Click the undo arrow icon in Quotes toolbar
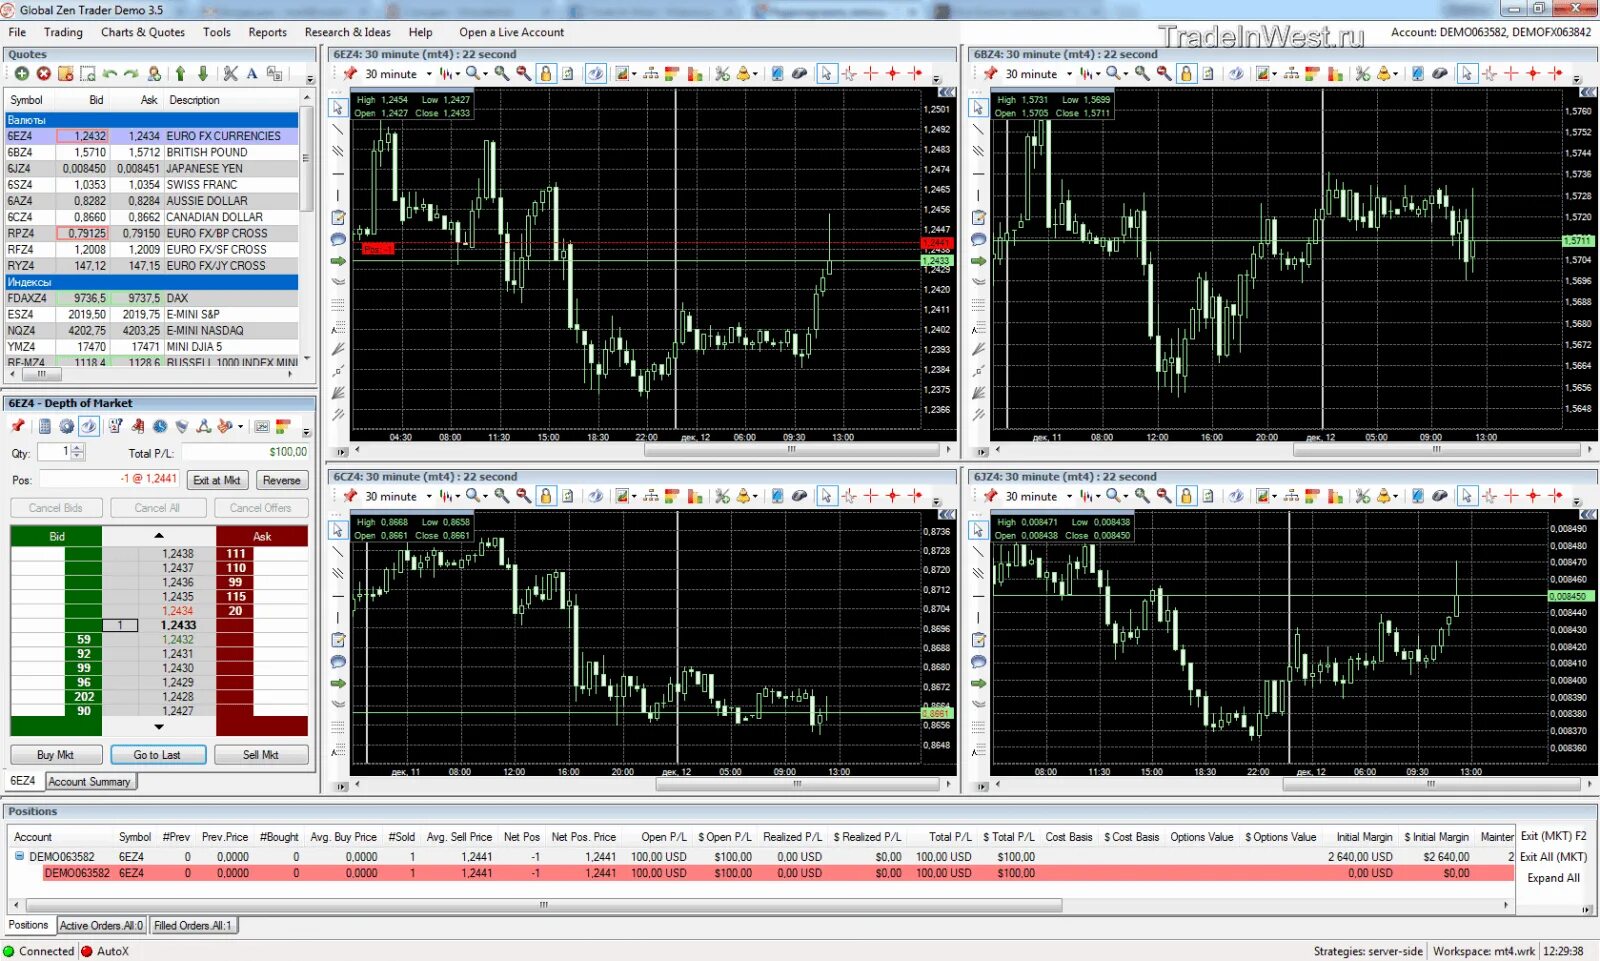This screenshot has width=1600, height=961. (x=110, y=74)
